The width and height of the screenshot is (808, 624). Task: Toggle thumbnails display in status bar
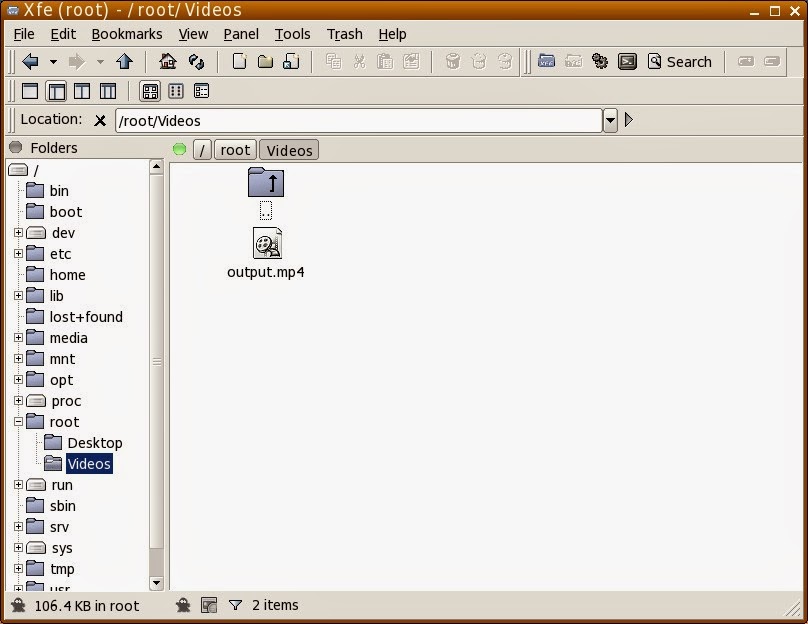point(209,605)
